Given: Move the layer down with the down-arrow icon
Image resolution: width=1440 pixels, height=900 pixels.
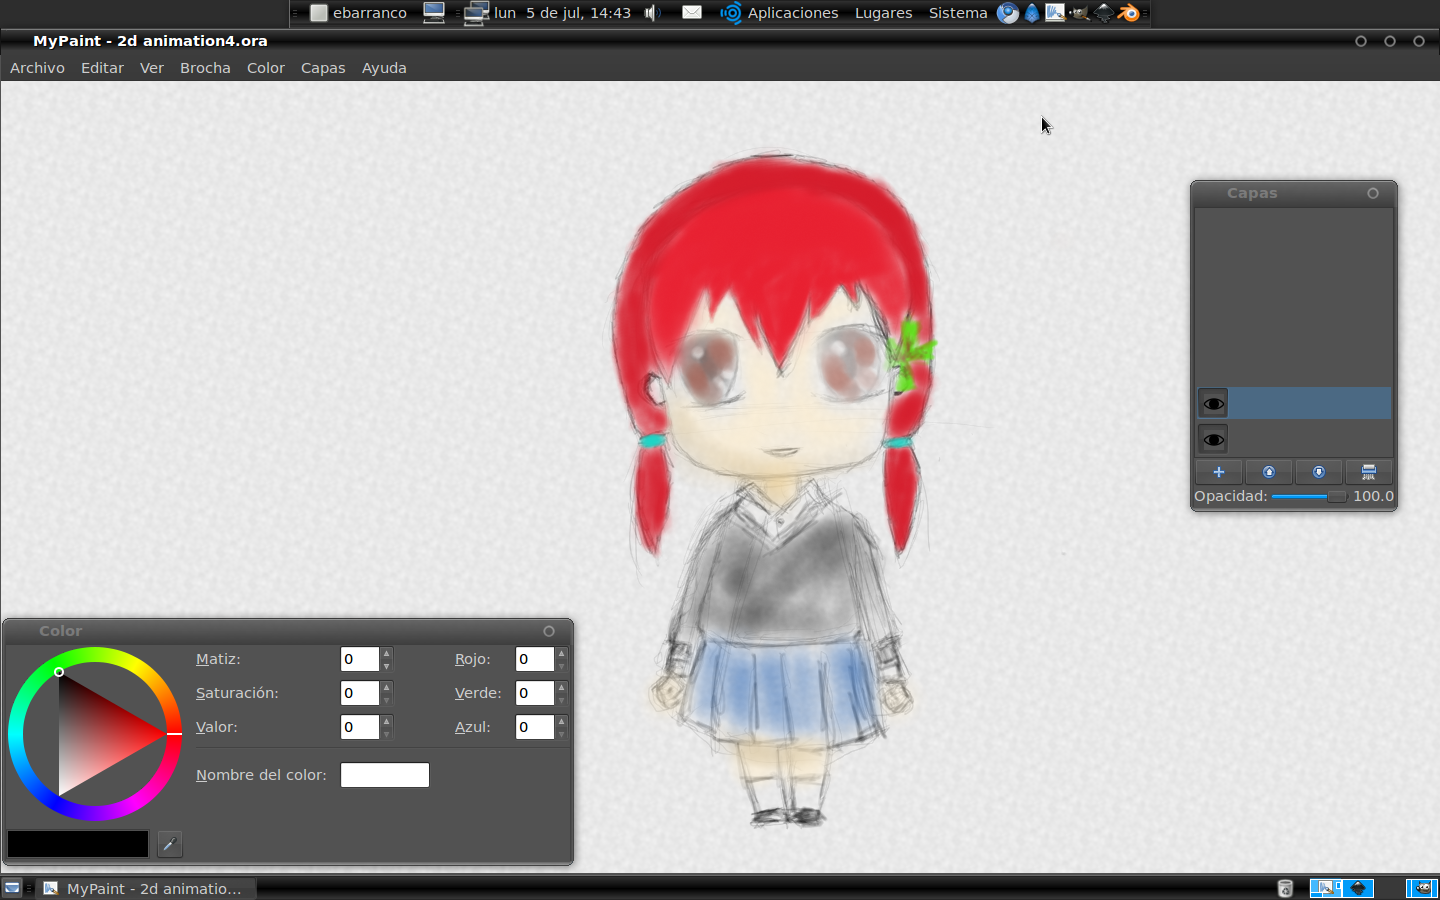Looking at the screenshot, I should coord(1318,472).
